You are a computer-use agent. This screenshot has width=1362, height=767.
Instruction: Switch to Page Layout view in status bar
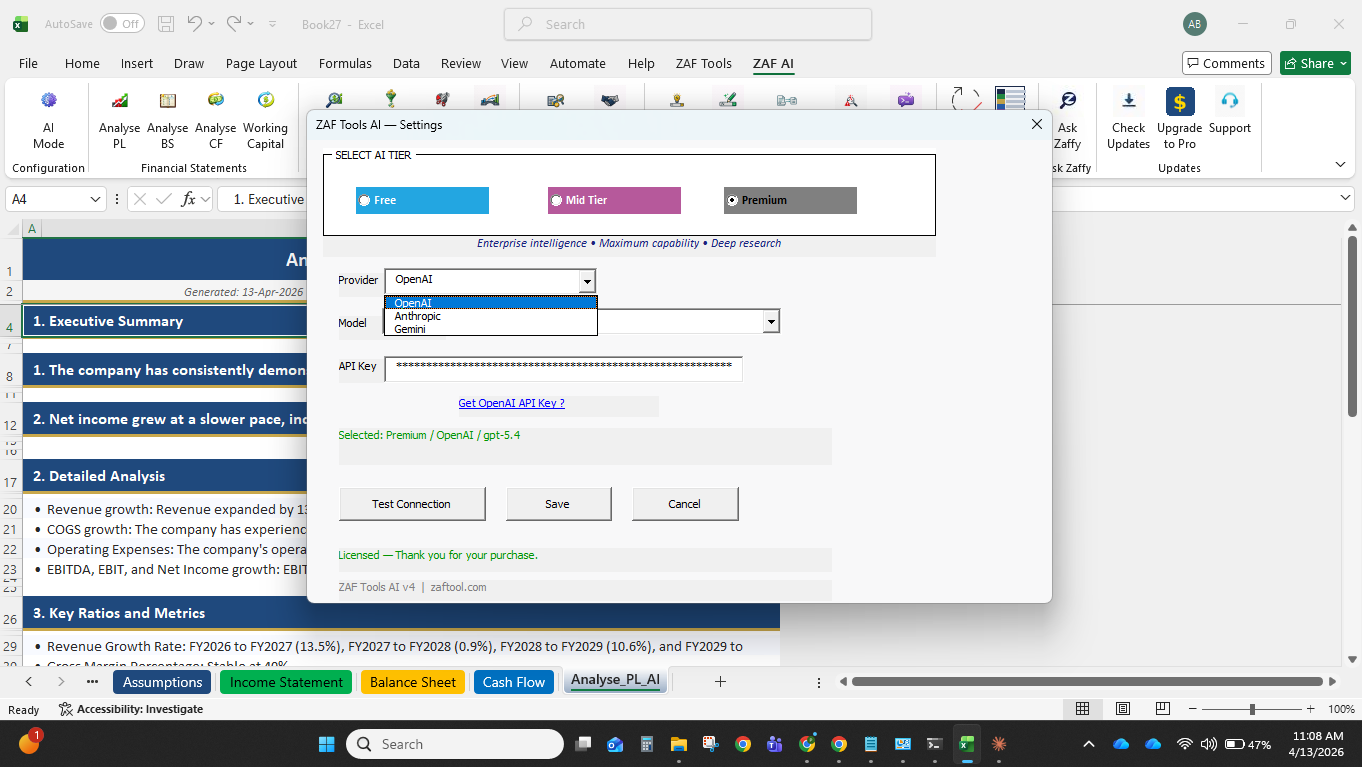pyautogui.click(x=1122, y=709)
